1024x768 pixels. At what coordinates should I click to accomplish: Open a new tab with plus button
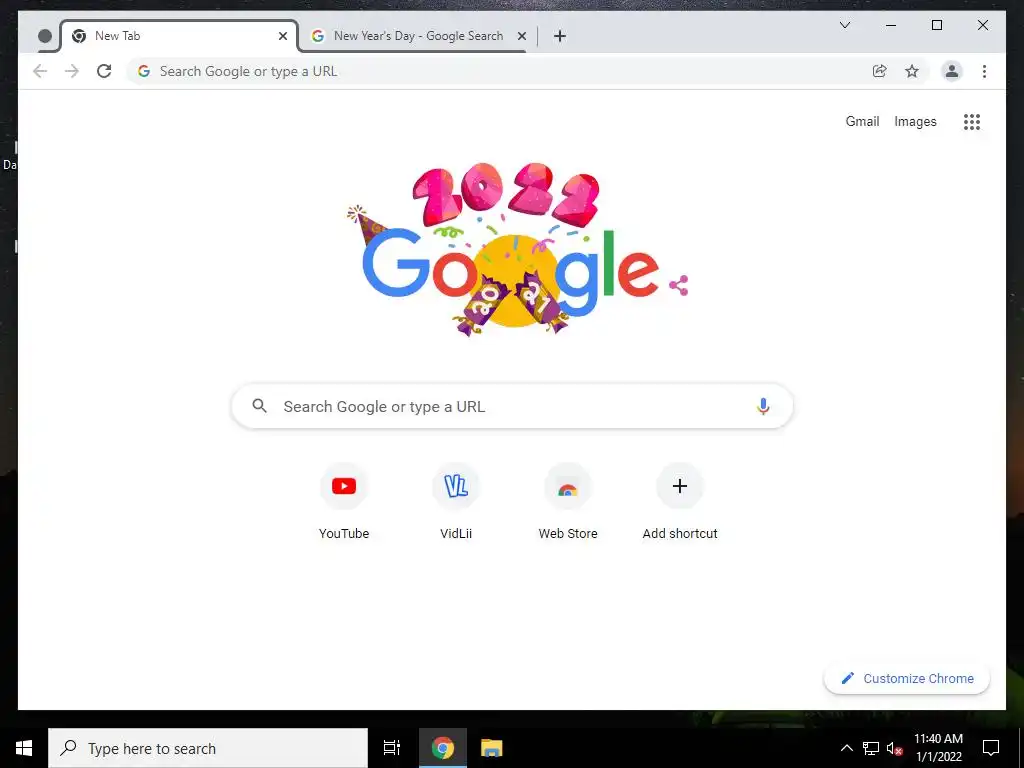[x=560, y=36]
